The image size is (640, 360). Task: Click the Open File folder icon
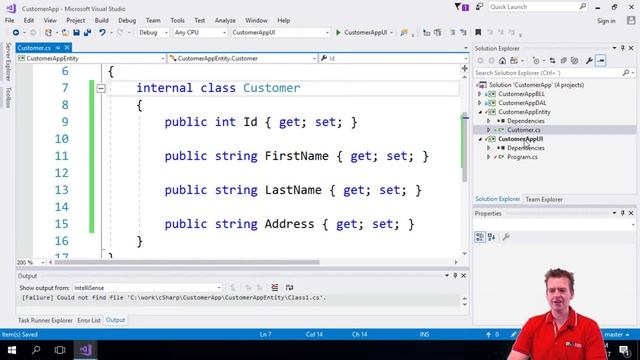[65, 32]
